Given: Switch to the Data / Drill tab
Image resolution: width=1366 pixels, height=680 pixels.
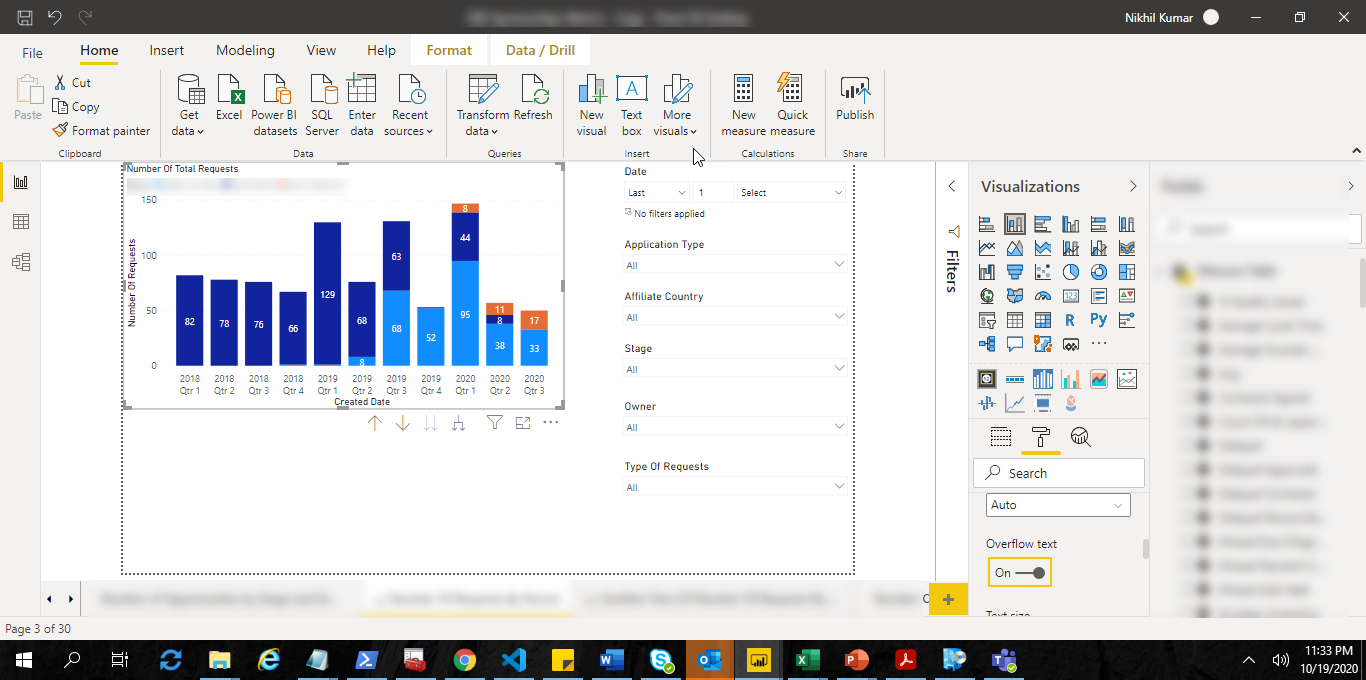Looking at the screenshot, I should click(x=540, y=51).
